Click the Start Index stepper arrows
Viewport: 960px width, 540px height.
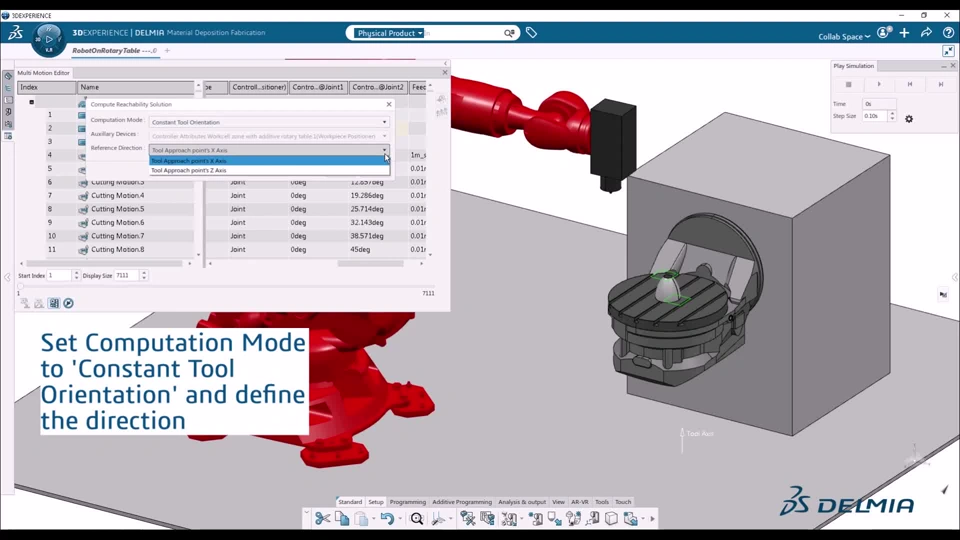coord(77,276)
